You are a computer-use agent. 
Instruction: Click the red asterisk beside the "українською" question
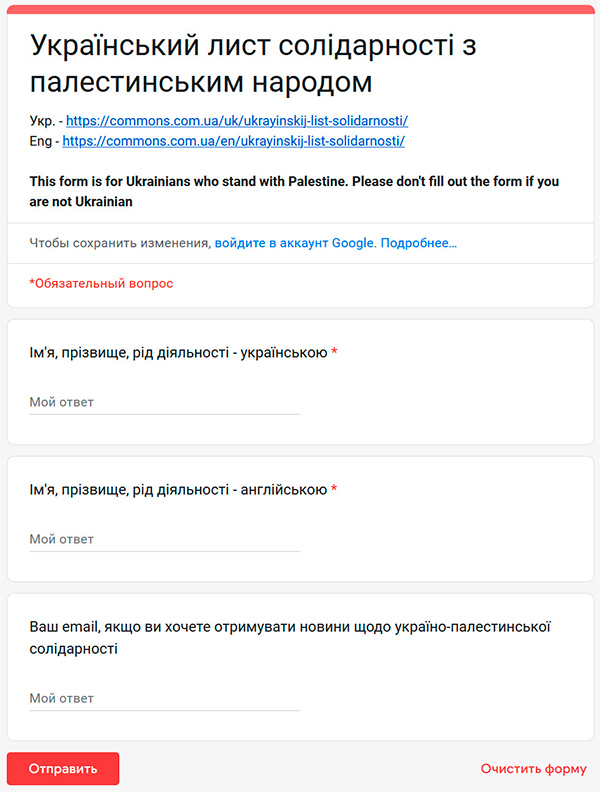pos(334,353)
